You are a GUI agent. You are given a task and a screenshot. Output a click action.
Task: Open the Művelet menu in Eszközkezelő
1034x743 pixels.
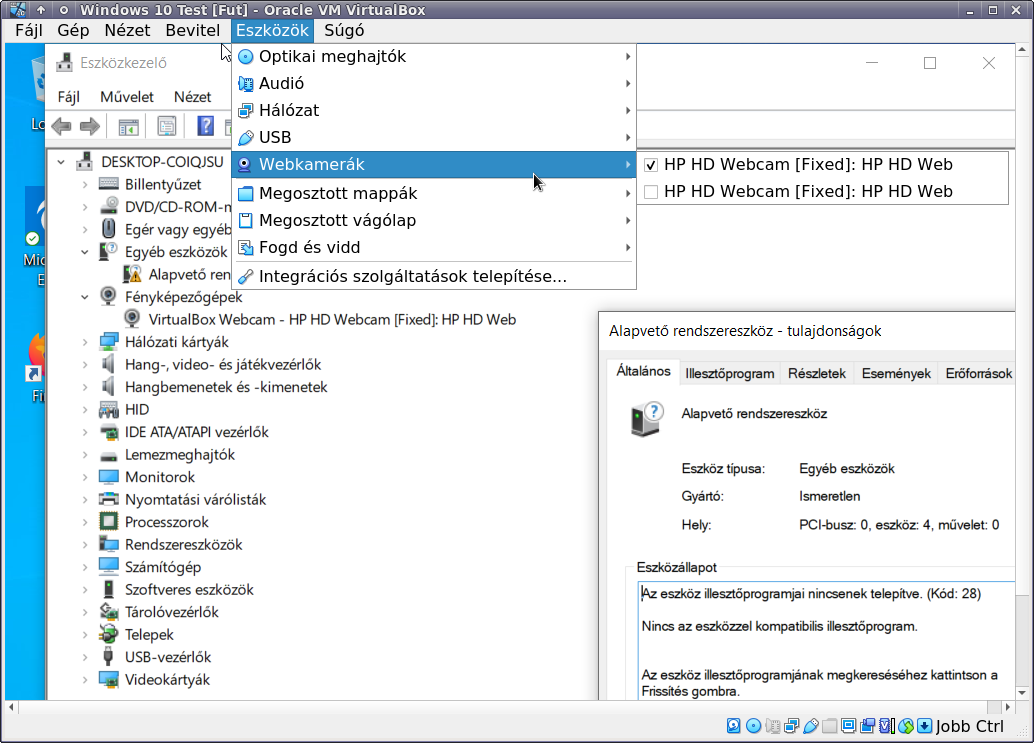[127, 97]
